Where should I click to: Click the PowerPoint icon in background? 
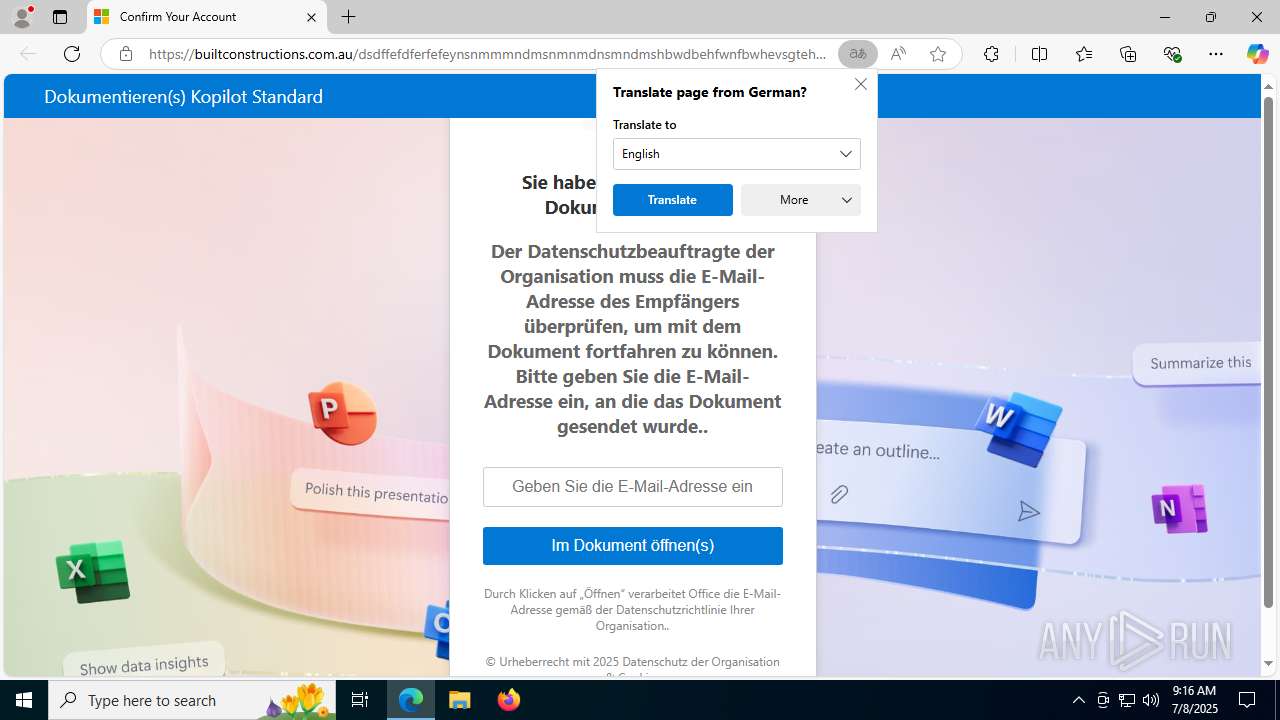(x=343, y=412)
